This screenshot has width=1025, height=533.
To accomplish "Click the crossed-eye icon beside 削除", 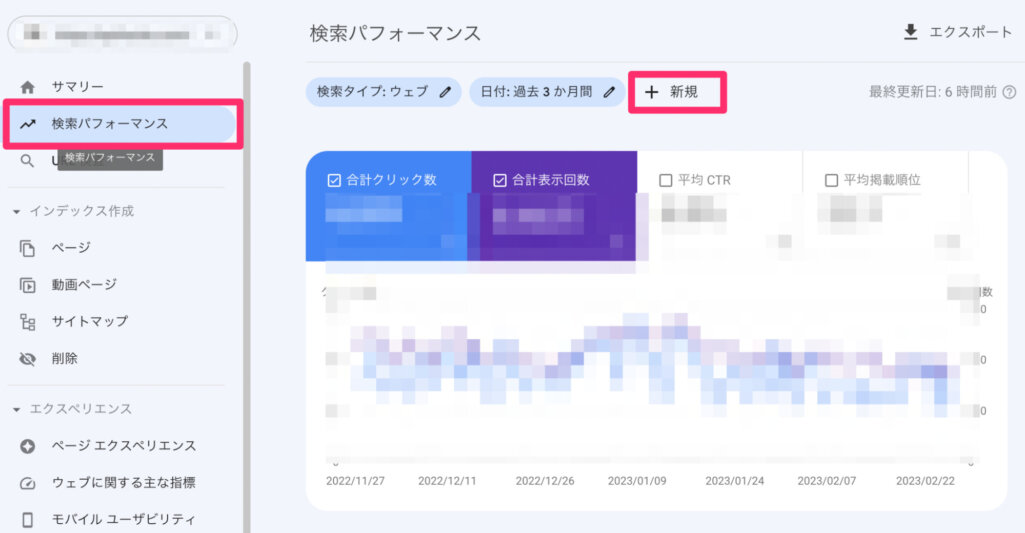I will click(27, 358).
